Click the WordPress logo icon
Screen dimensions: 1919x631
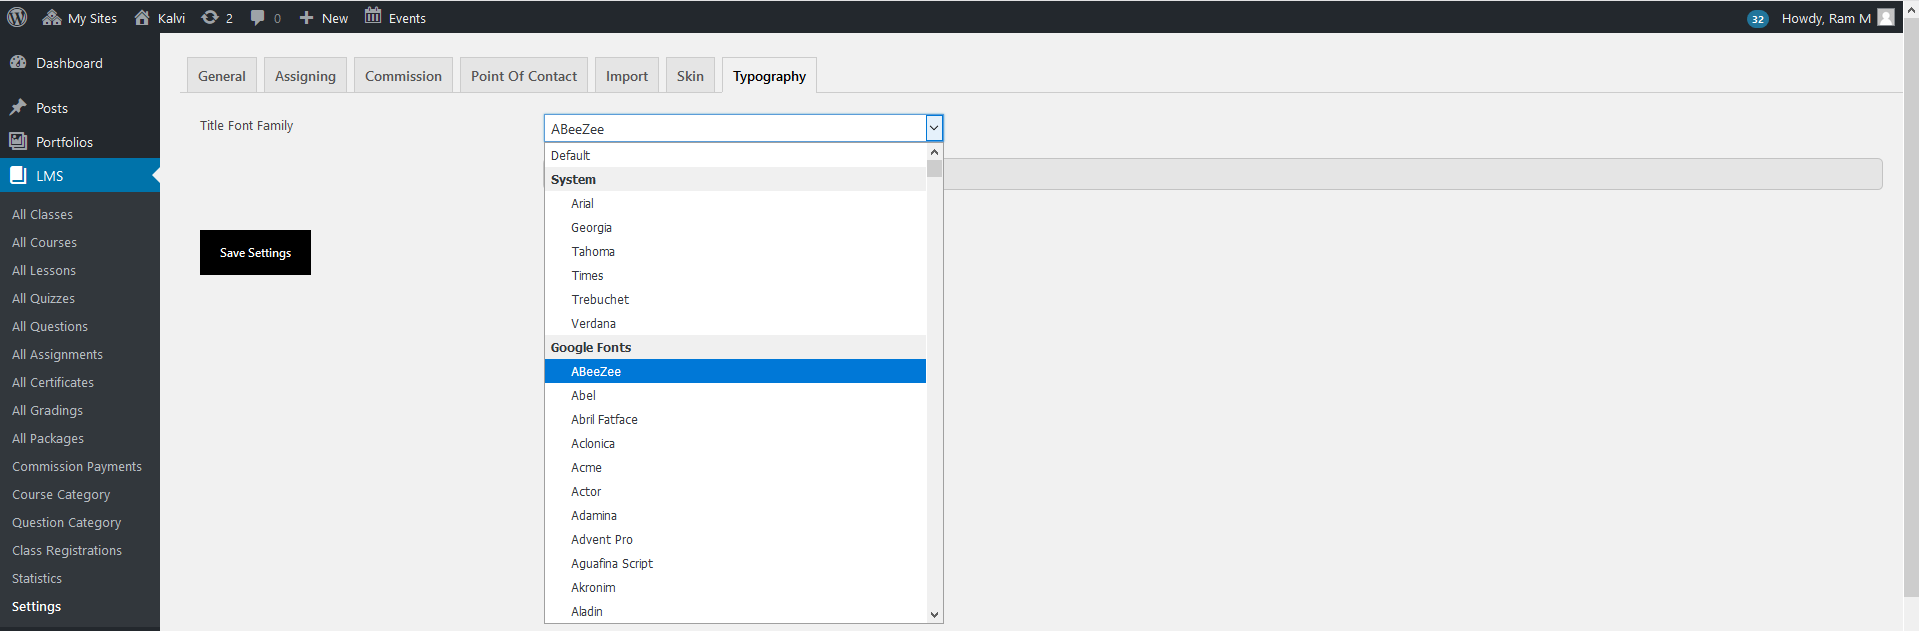tap(17, 17)
